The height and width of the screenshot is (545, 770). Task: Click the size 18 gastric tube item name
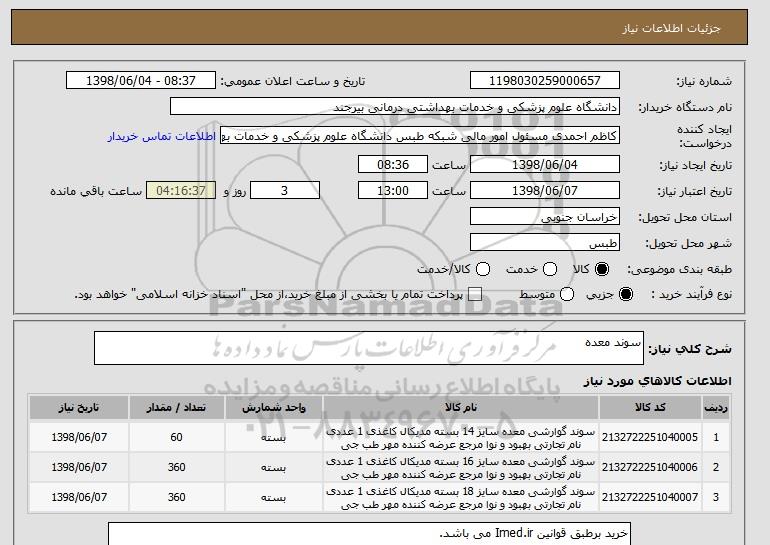[x=461, y=498]
